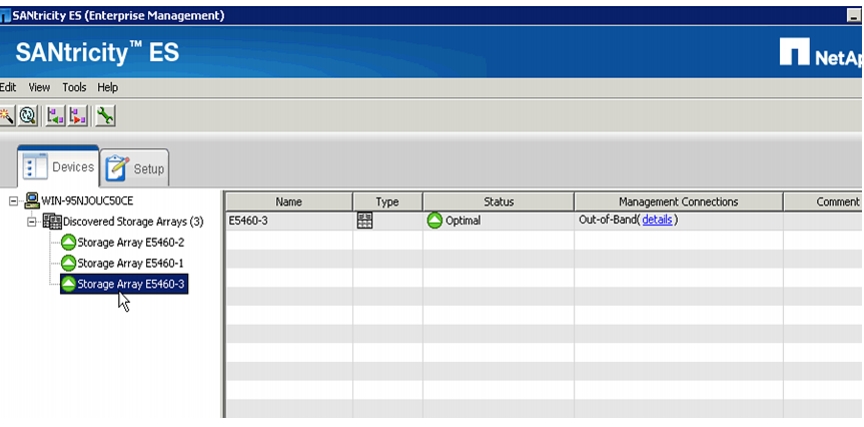
Task: Click the green wrench toolbar icon
Action: tap(105, 116)
